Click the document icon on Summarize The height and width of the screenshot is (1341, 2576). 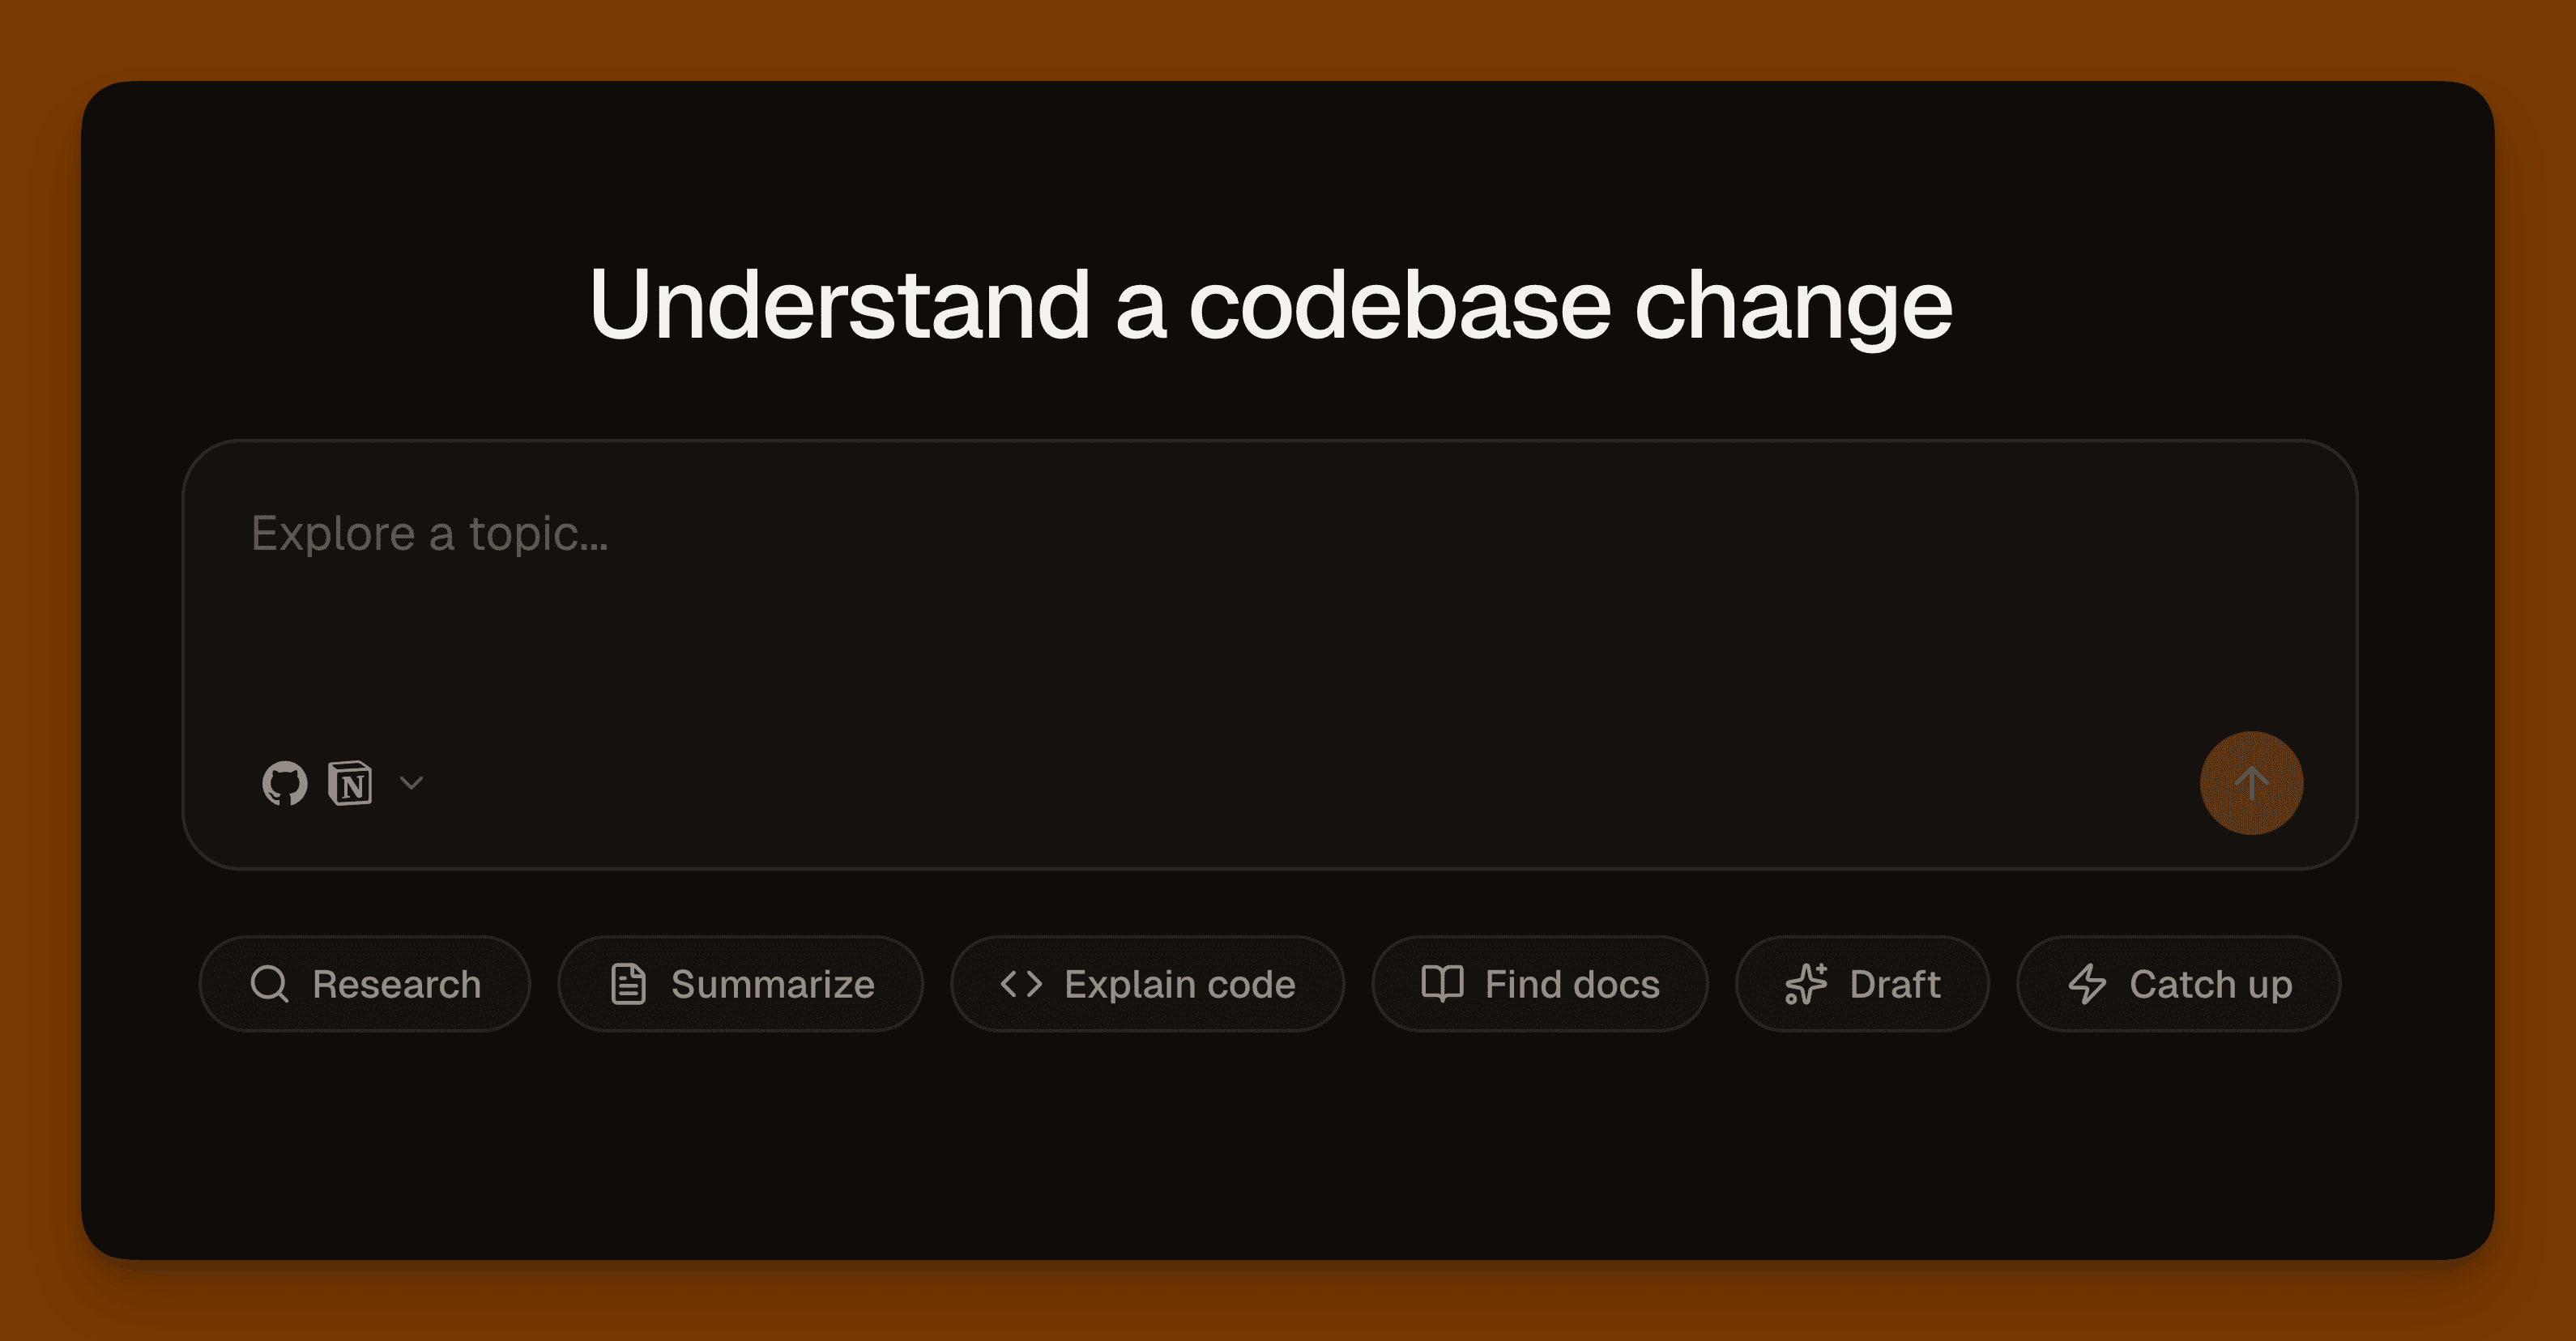point(627,983)
